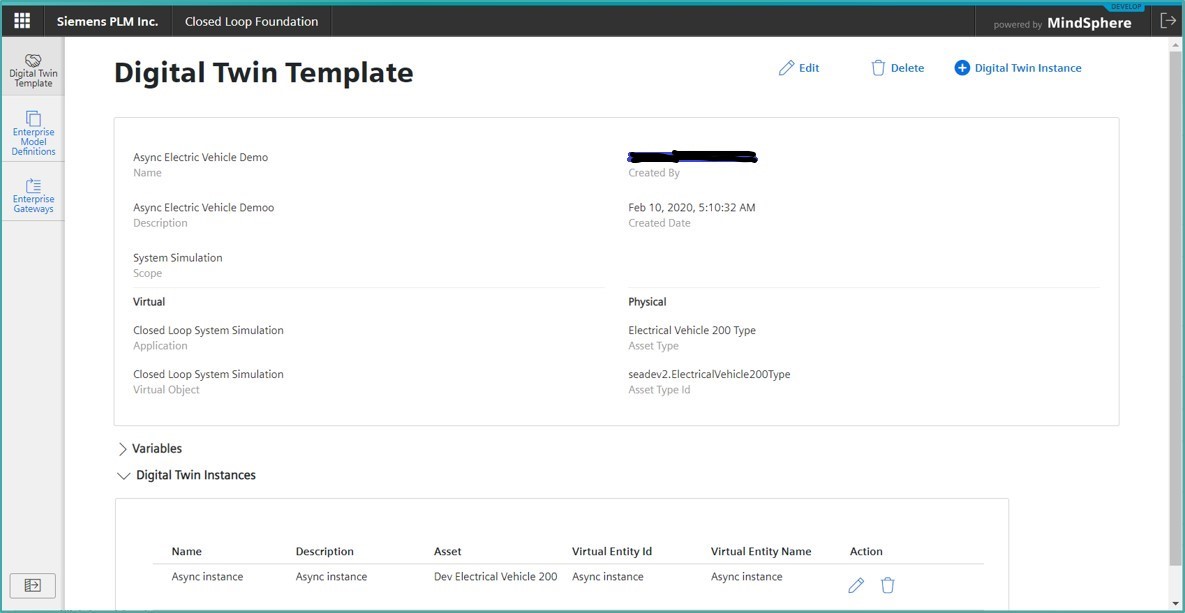Click the System Simulation scope value
The image size is (1185, 613).
(178, 258)
